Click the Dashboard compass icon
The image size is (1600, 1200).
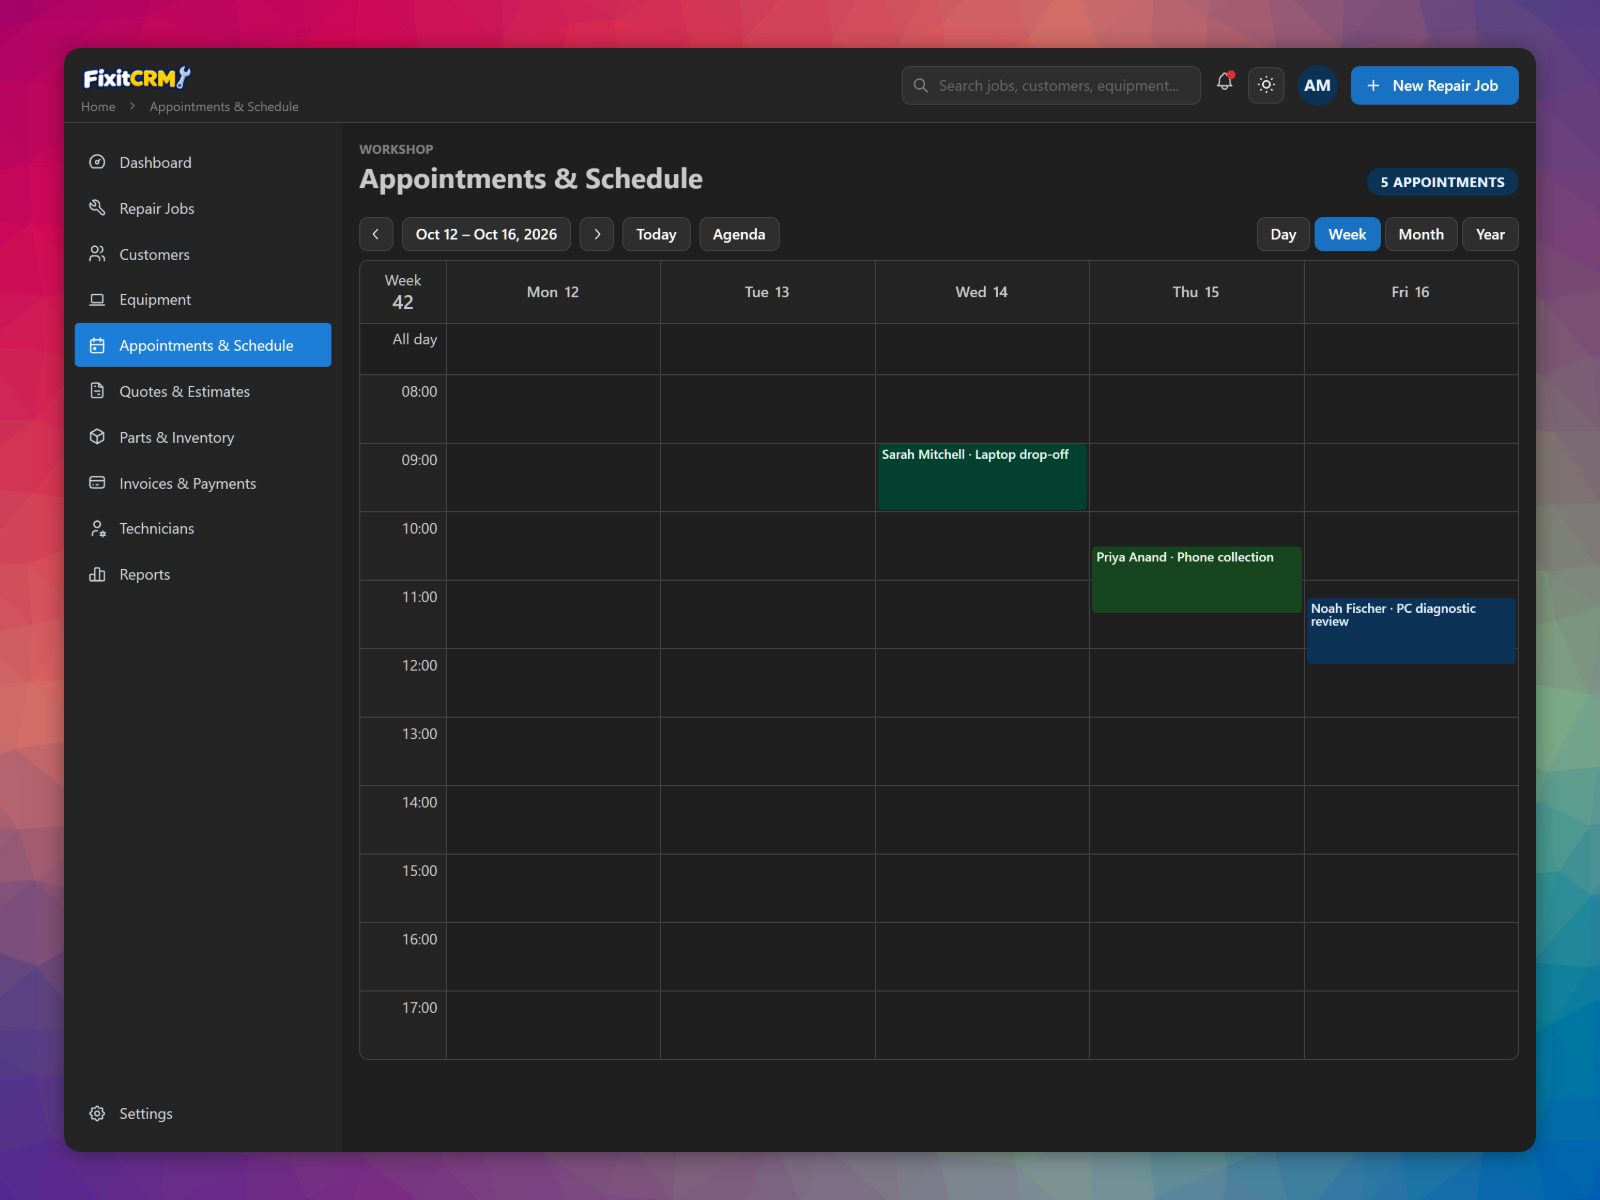(97, 162)
